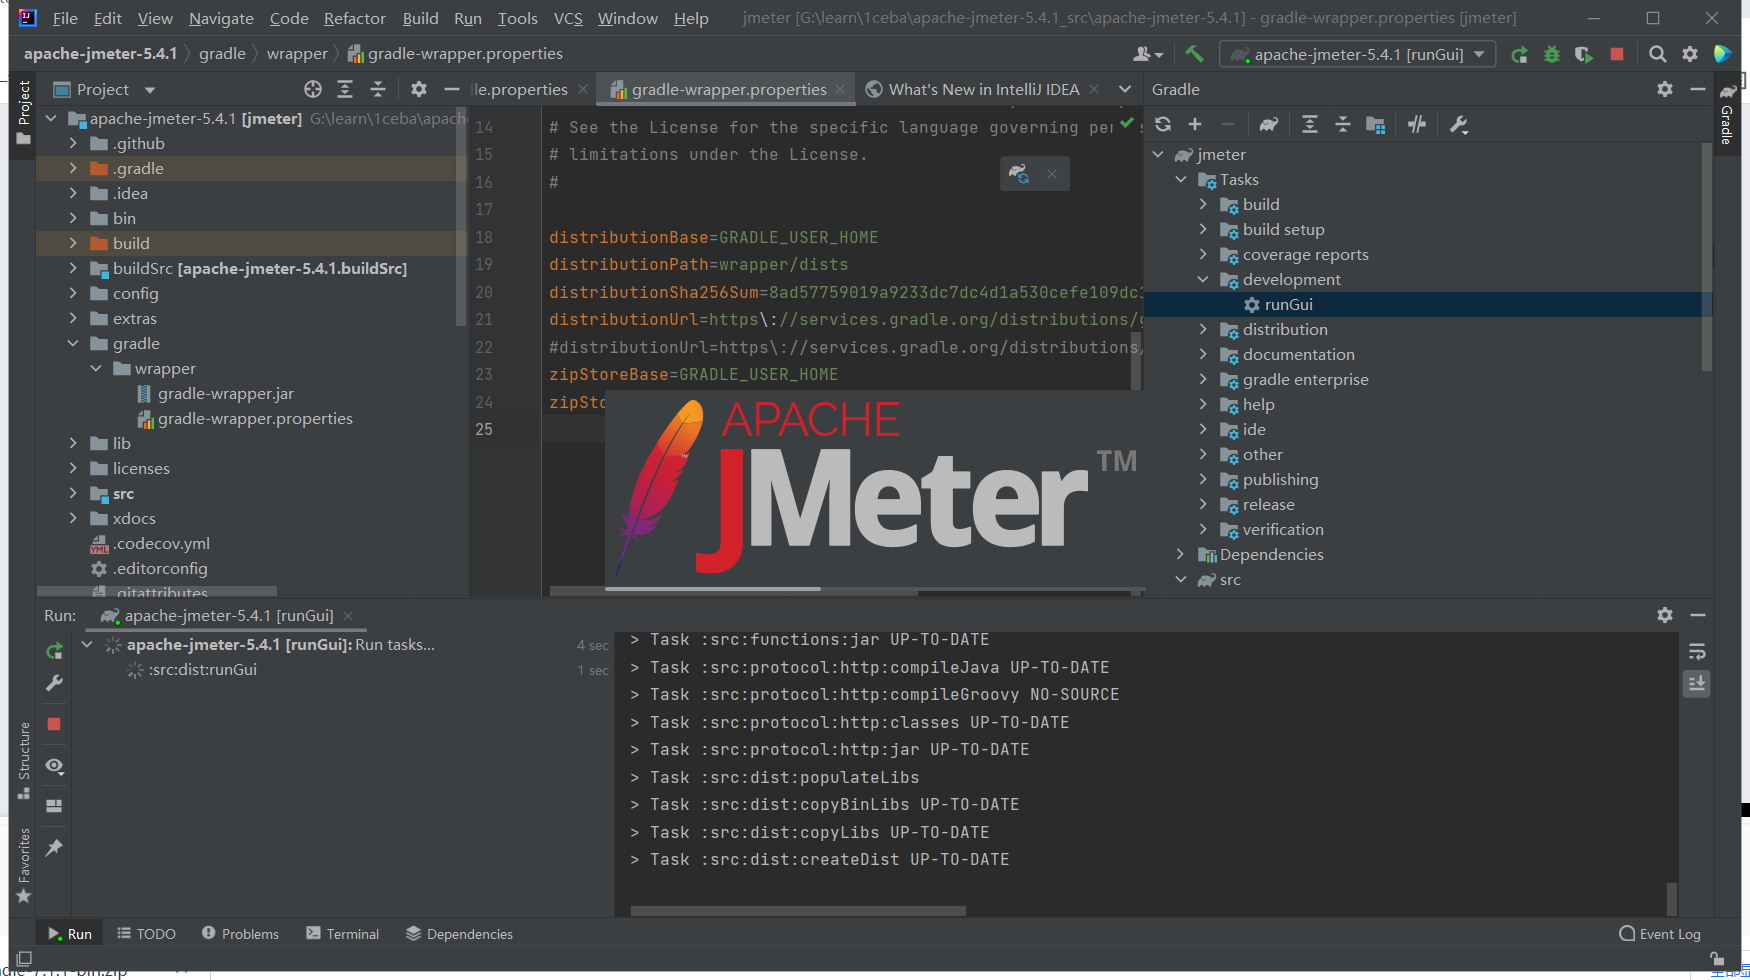Toggle scroll-to-end in the run console
This screenshot has width=1750, height=980.
tap(1696, 684)
